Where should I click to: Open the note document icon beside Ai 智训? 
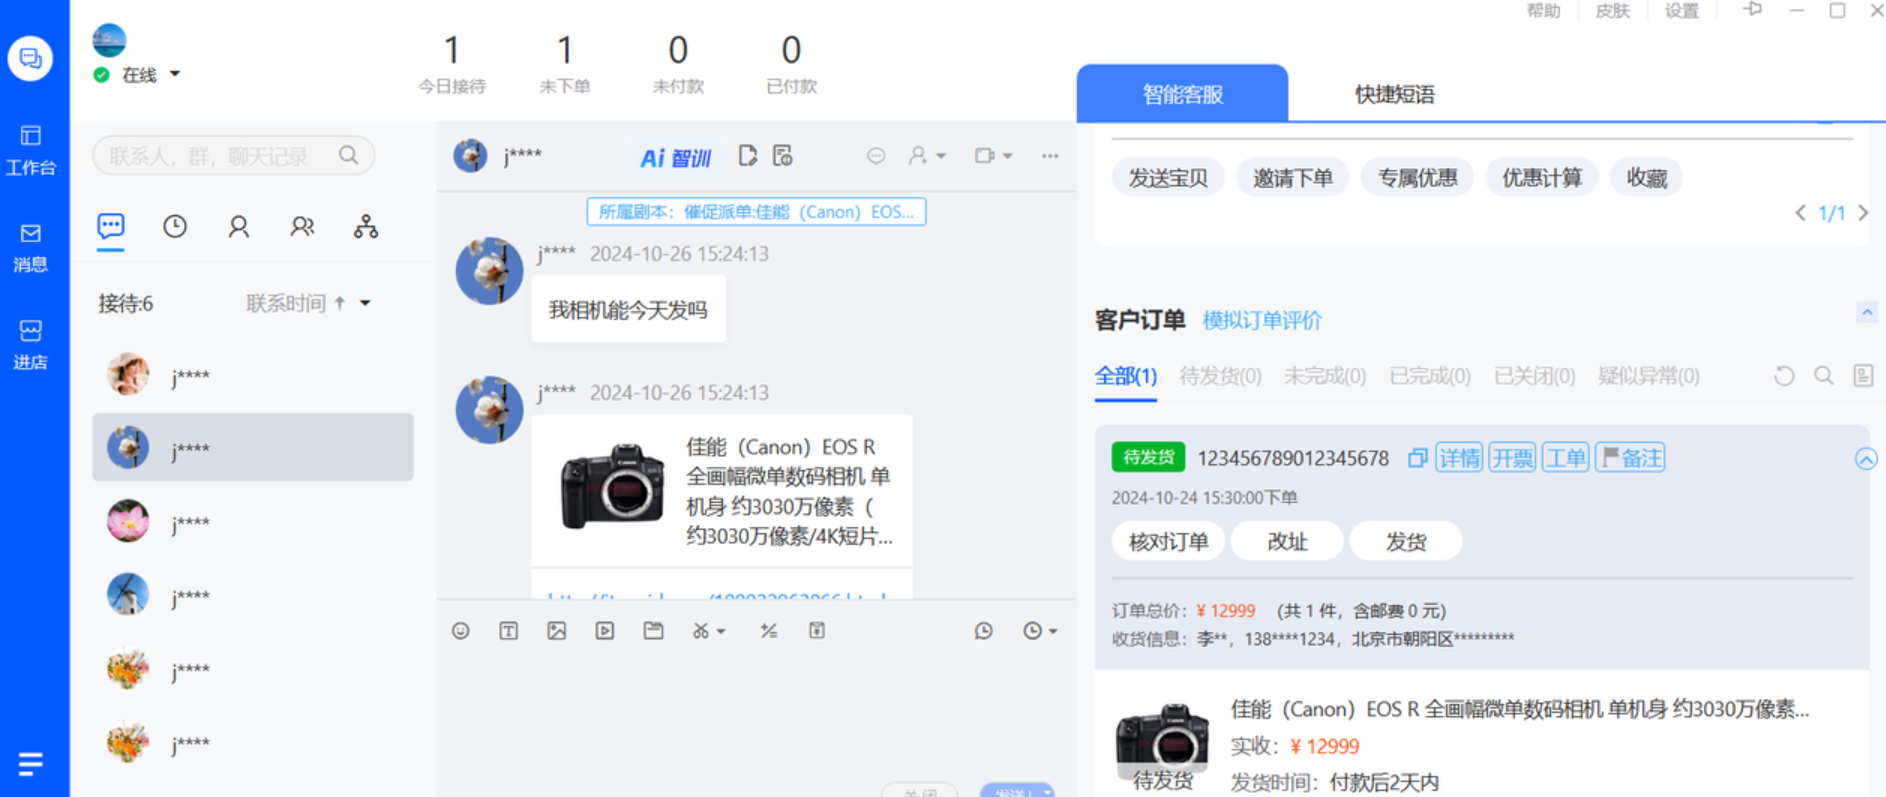click(748, 155)
